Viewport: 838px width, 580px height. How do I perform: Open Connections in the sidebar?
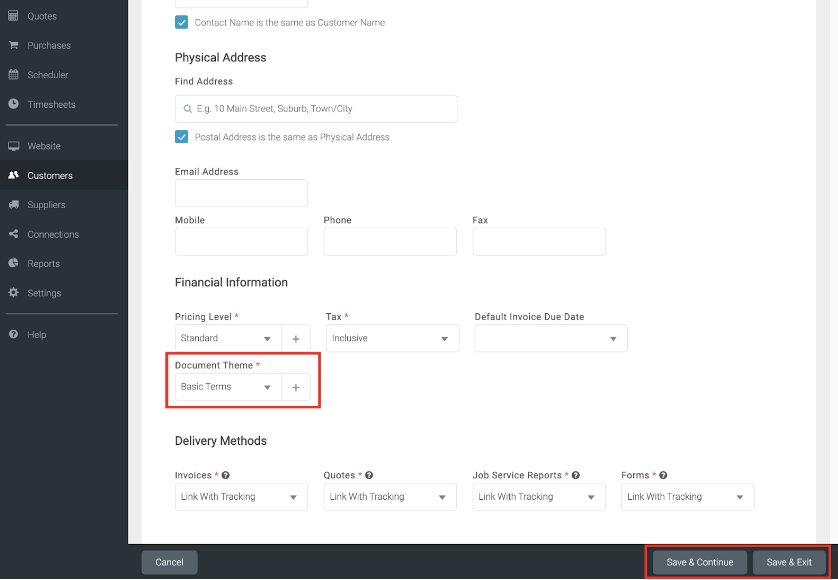[64, 234]
